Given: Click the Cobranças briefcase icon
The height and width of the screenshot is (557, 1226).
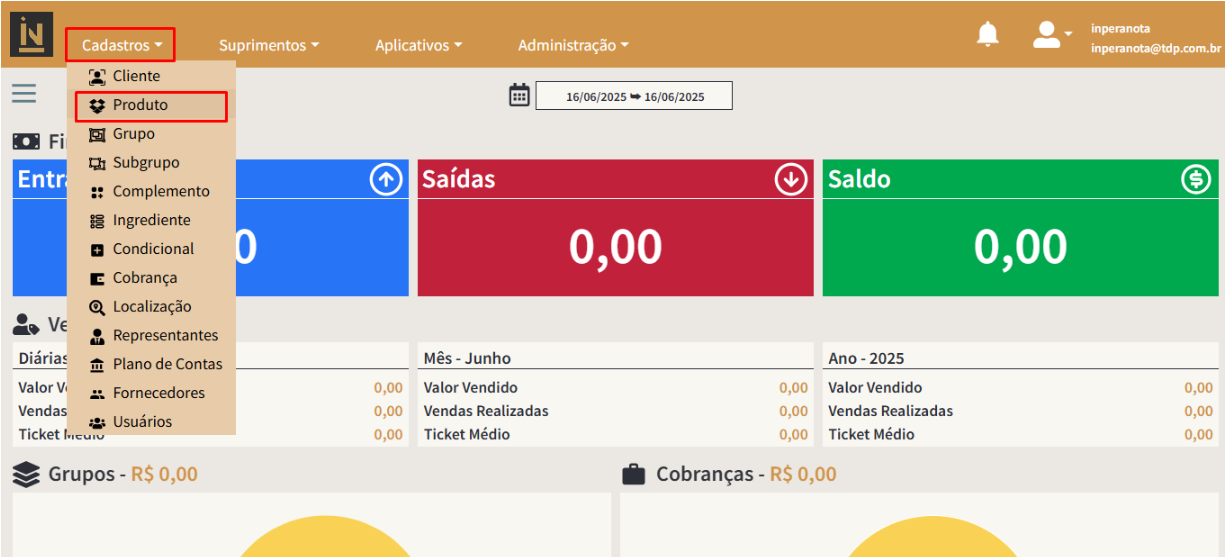Looking at the screenshot, I should pyautogui.click(x=634, y=474).
